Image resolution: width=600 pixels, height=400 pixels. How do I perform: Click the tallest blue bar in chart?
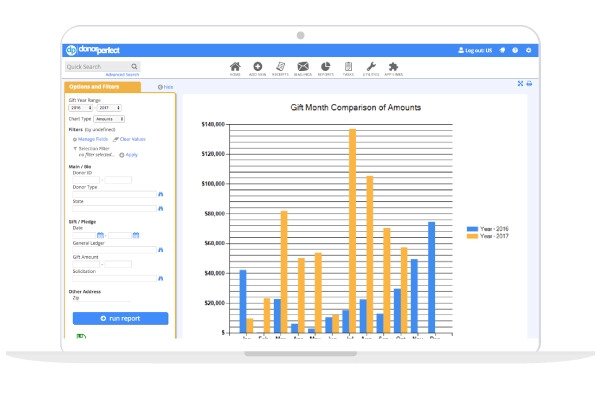(x=431, y=277)
